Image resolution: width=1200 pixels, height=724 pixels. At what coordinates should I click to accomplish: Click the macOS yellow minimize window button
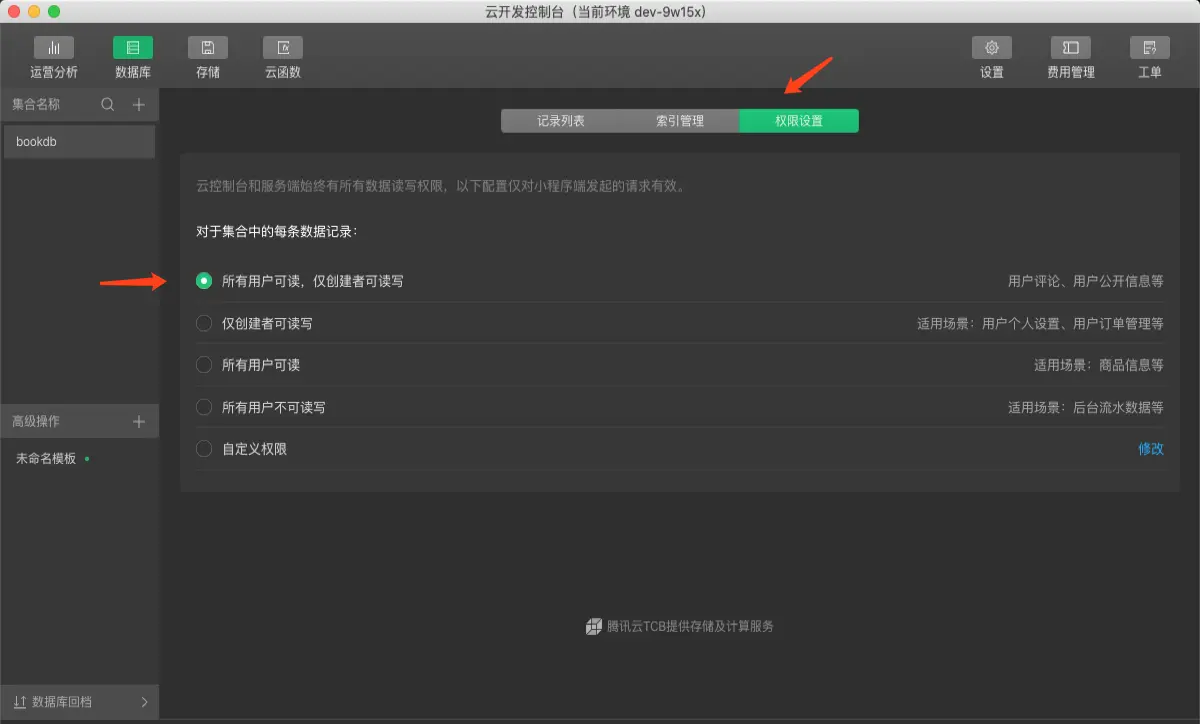point(34,11)
